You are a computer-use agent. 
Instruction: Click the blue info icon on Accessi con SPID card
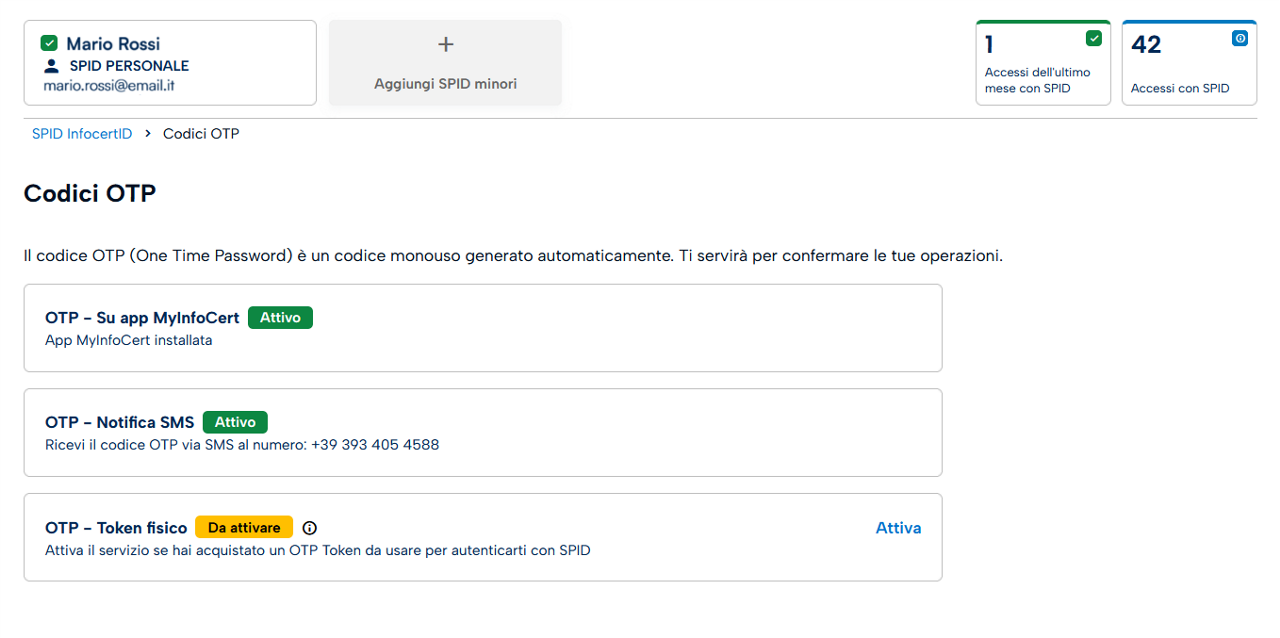click(x=1239, y=38)
